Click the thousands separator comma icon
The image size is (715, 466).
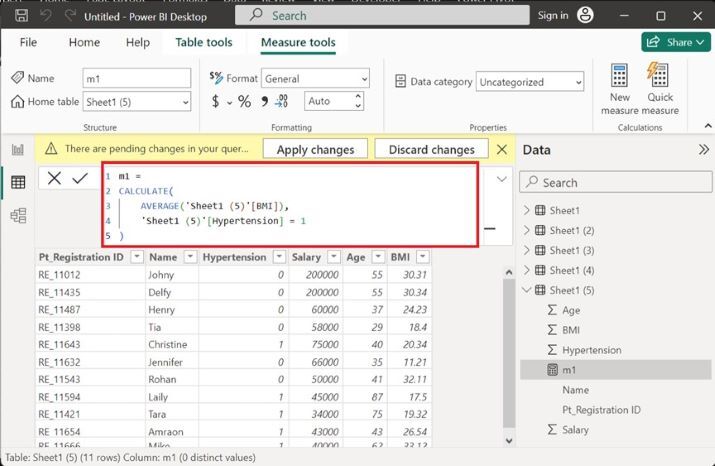(265, 102)
